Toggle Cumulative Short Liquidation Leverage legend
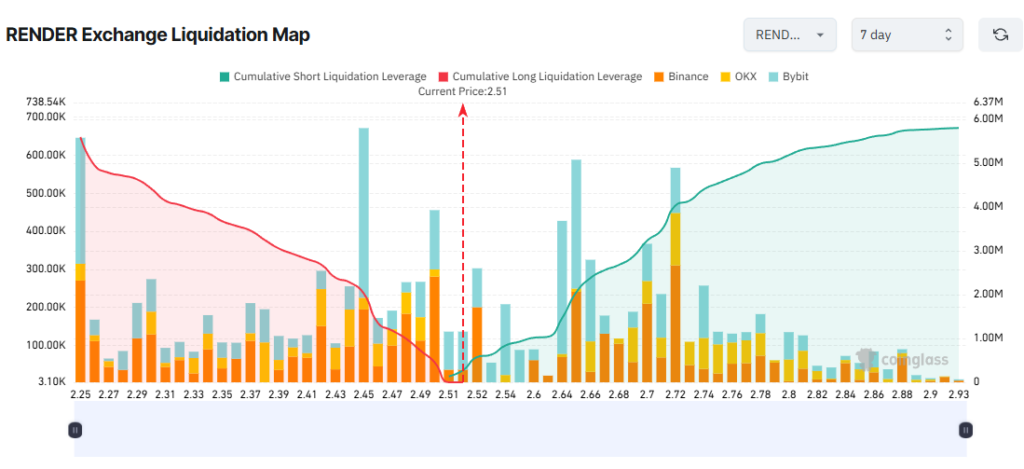The height and width of the screenshot is (469, 1024). 323,76
